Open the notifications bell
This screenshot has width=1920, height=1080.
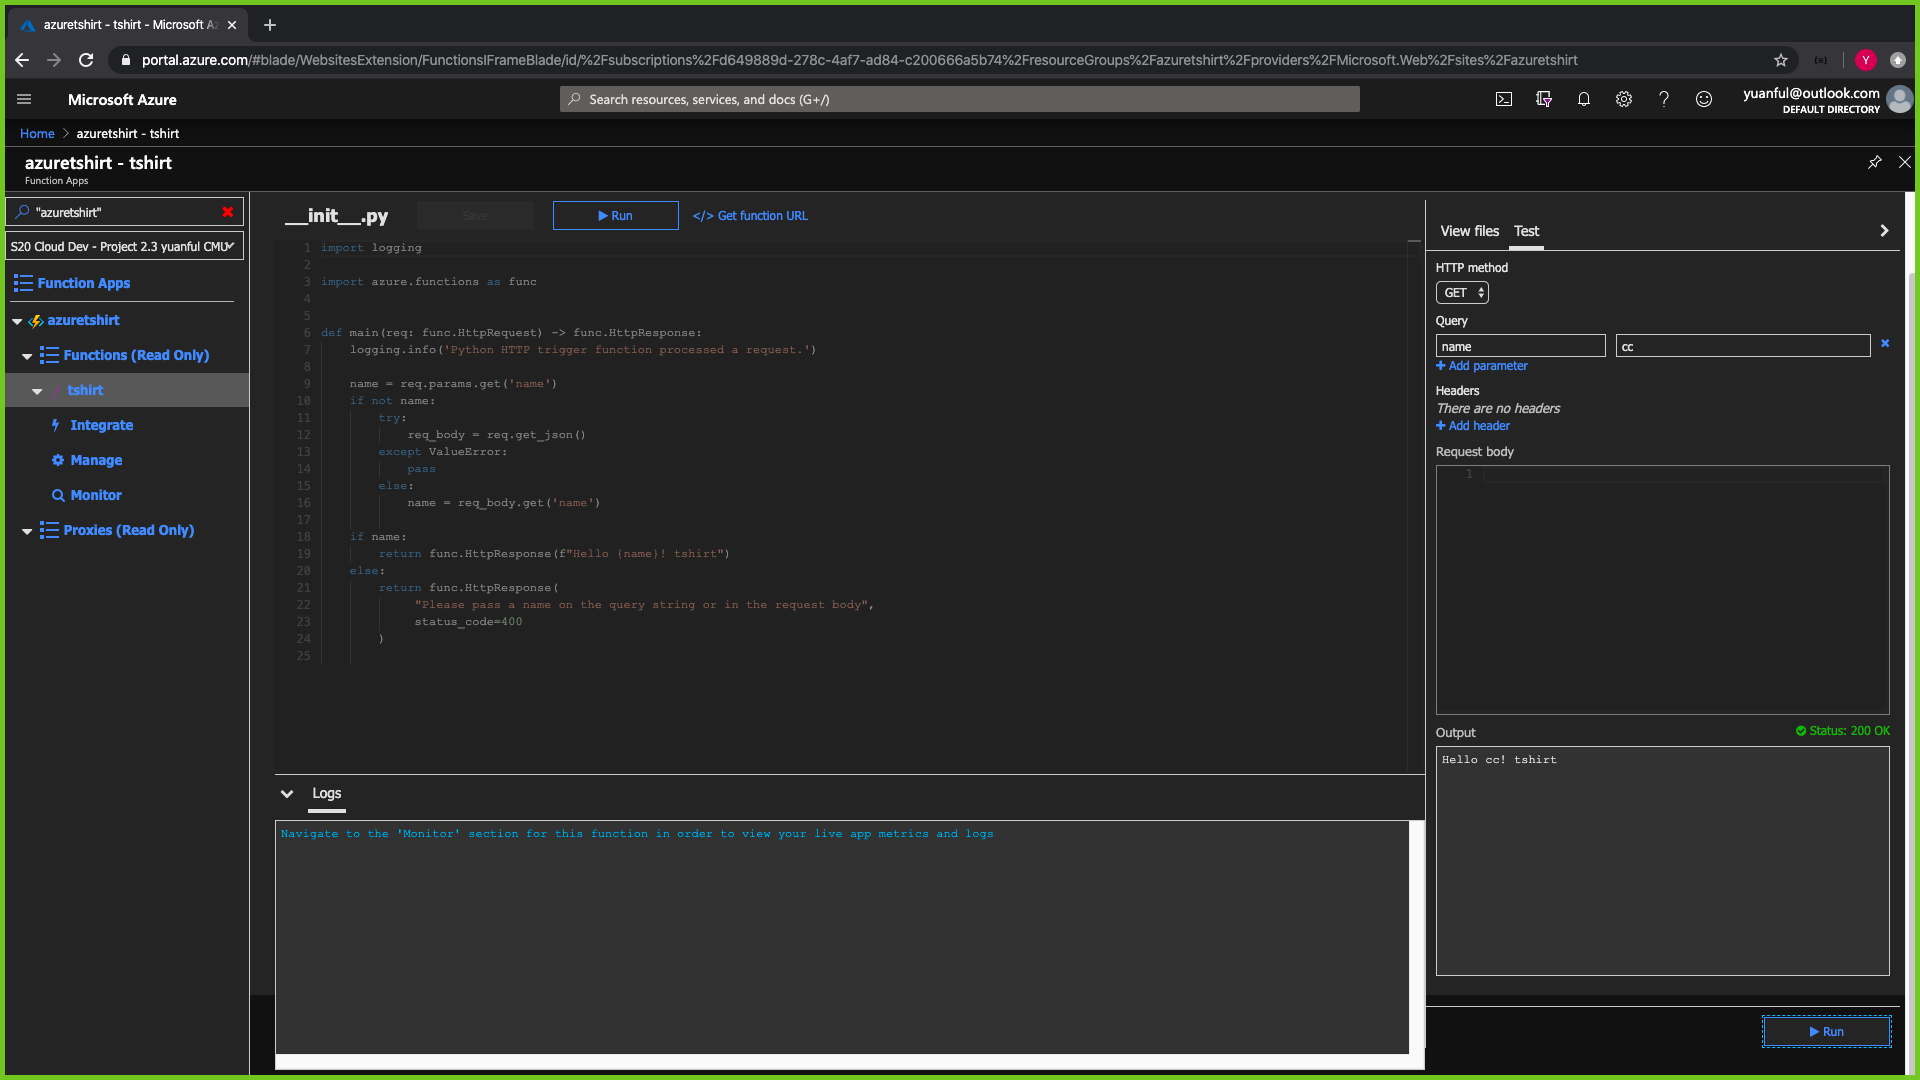point(1583,99)
